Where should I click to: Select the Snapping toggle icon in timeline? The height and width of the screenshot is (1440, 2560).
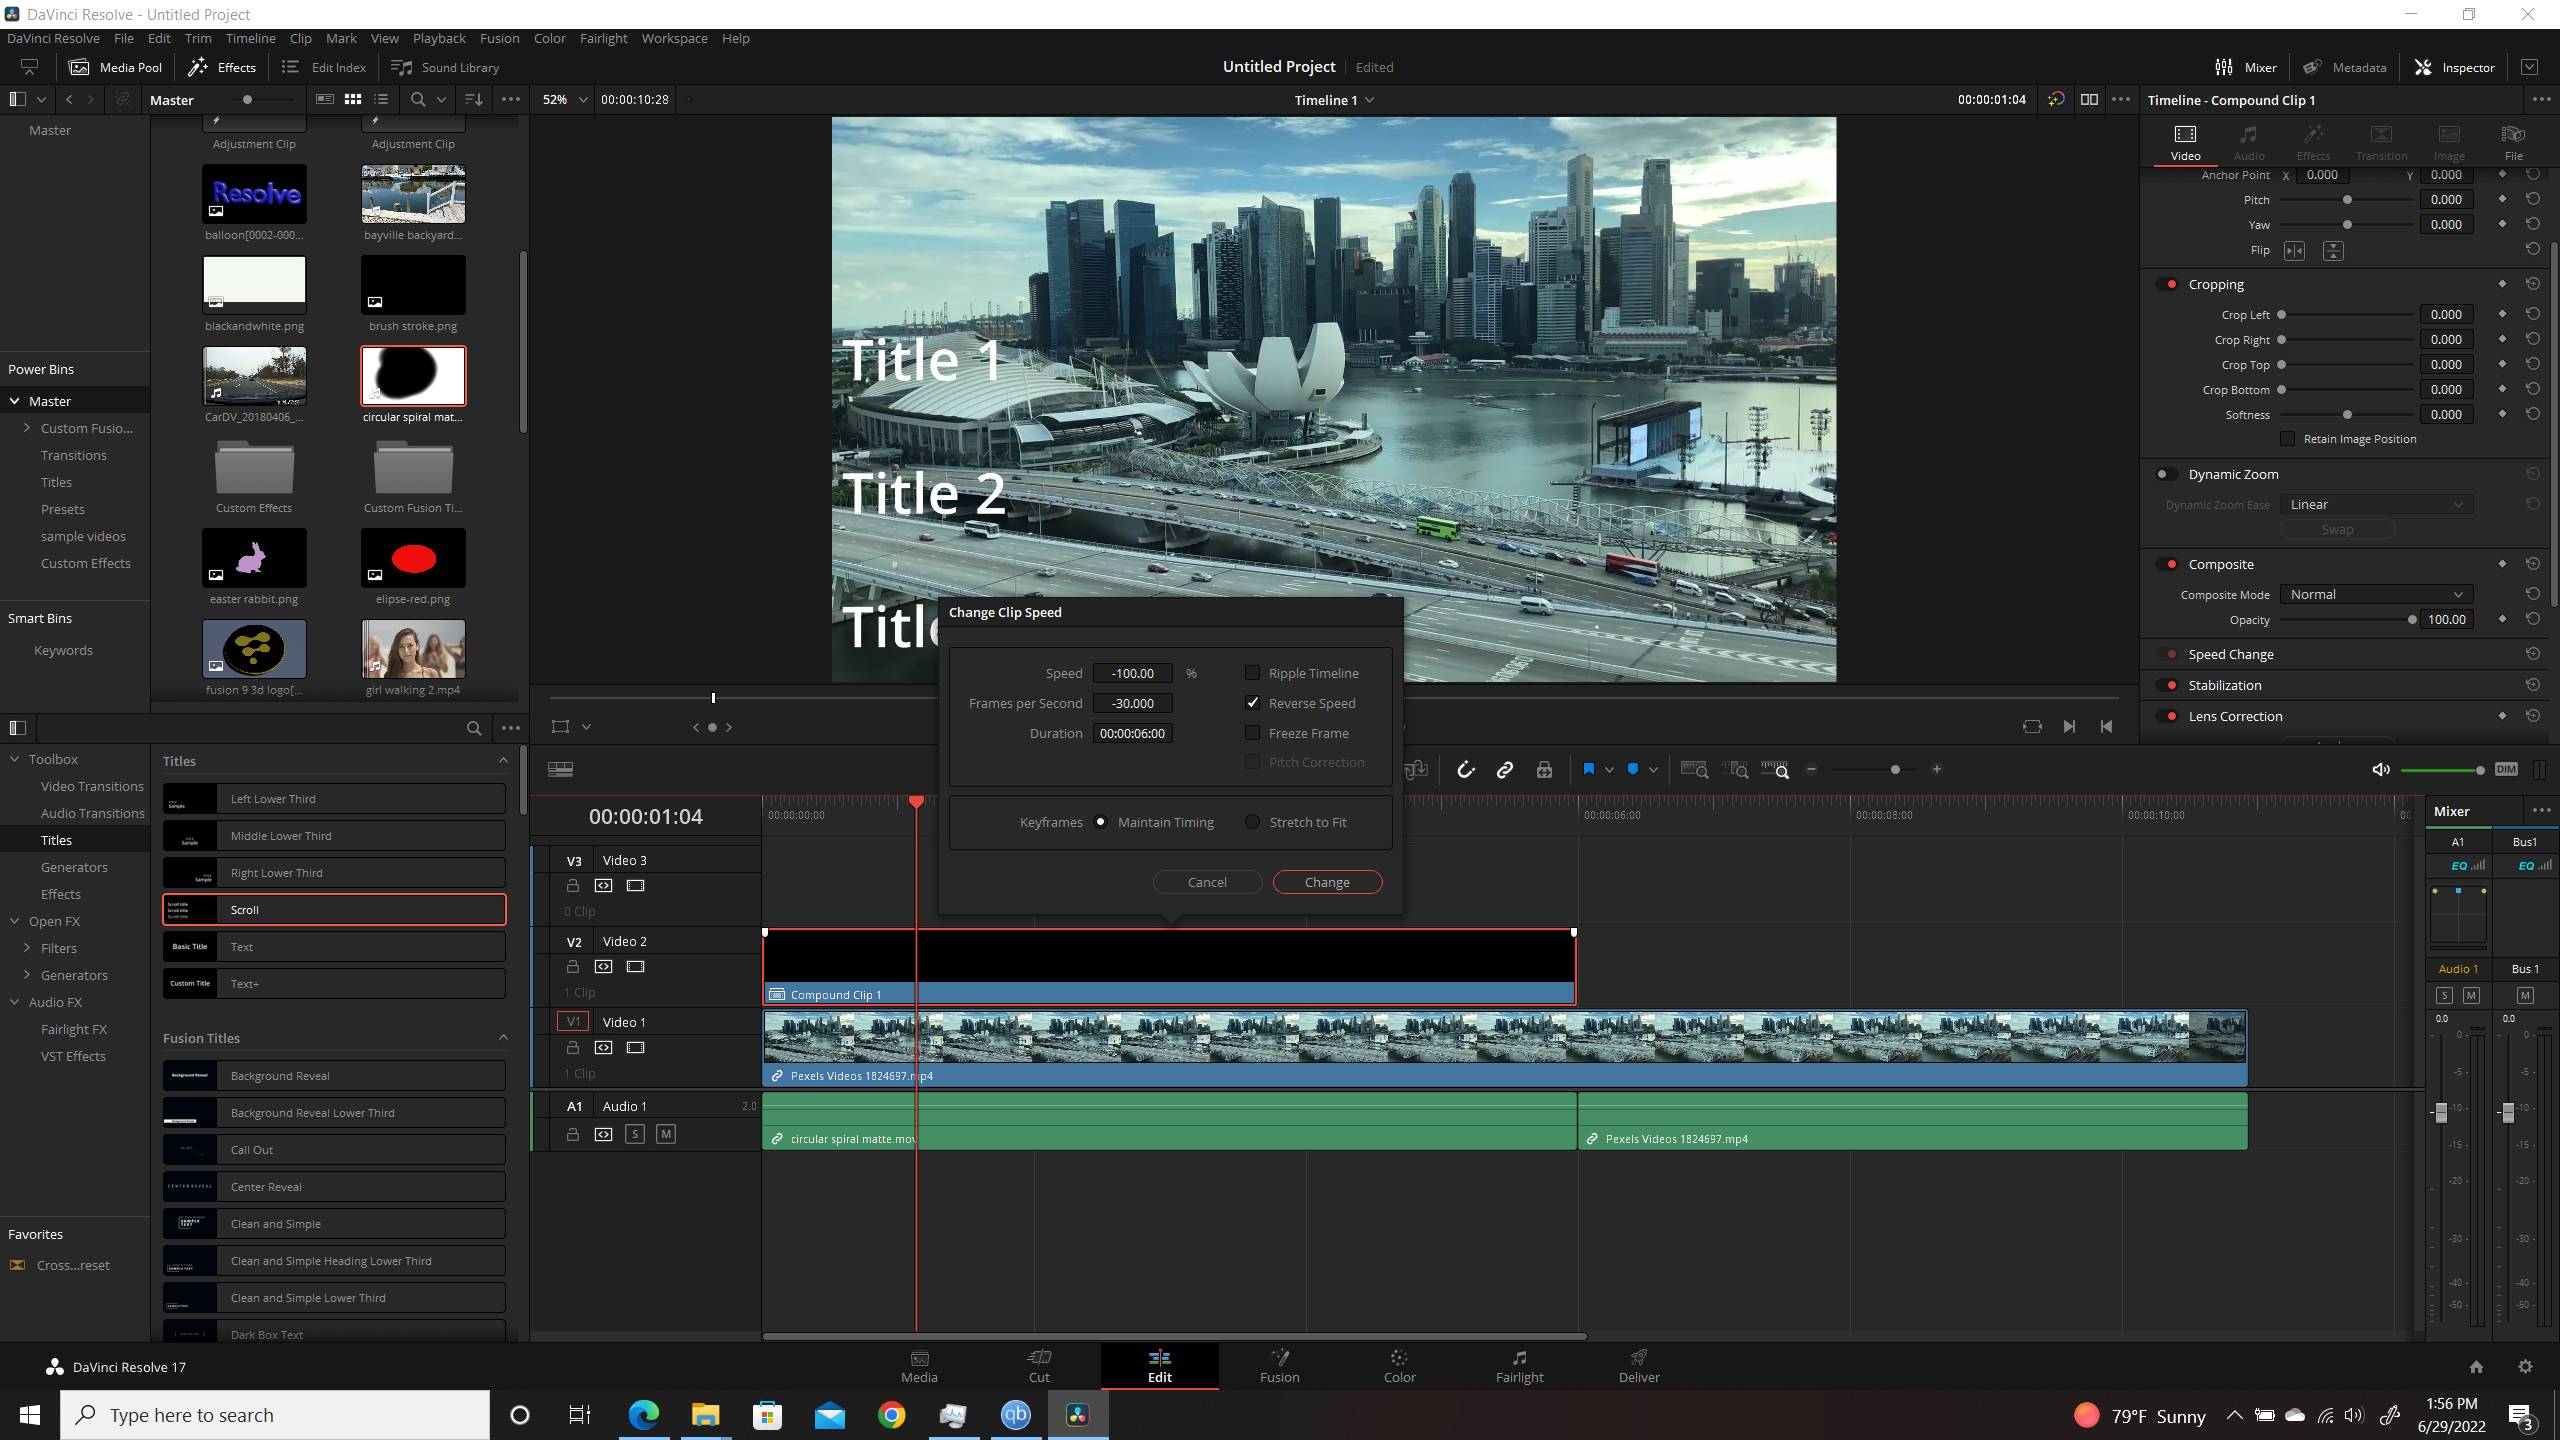(x=1465, y=768)
